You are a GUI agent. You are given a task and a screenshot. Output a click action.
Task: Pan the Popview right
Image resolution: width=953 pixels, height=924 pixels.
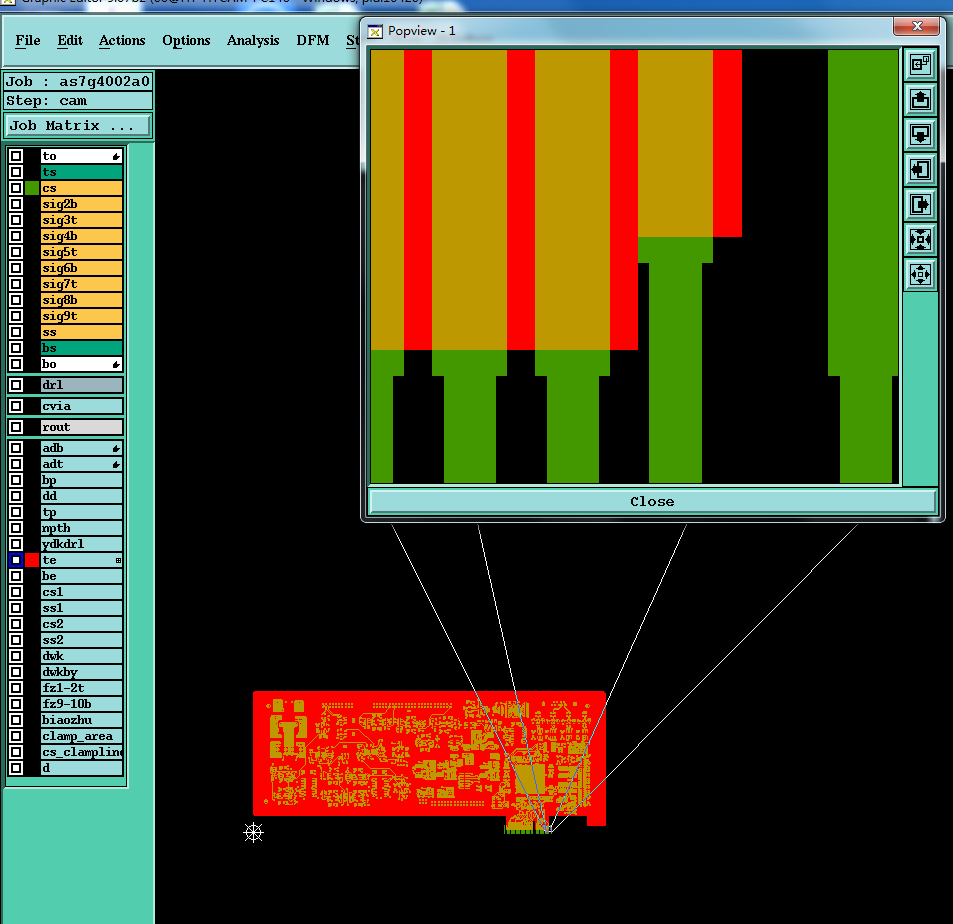pos(920,204)
